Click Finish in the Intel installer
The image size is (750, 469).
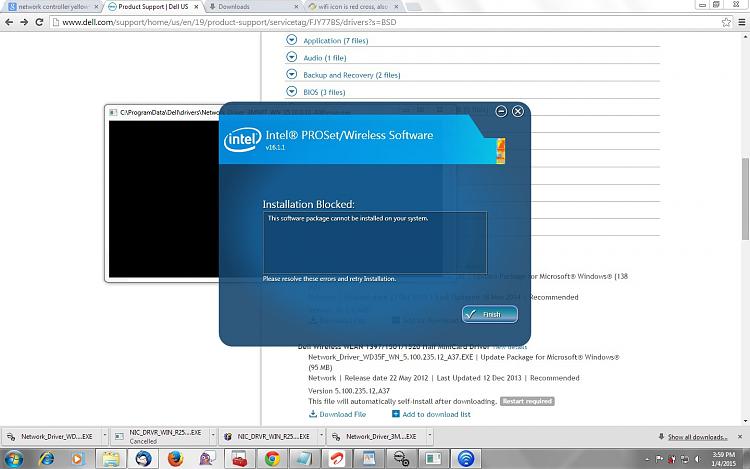(x=490, y=314)
